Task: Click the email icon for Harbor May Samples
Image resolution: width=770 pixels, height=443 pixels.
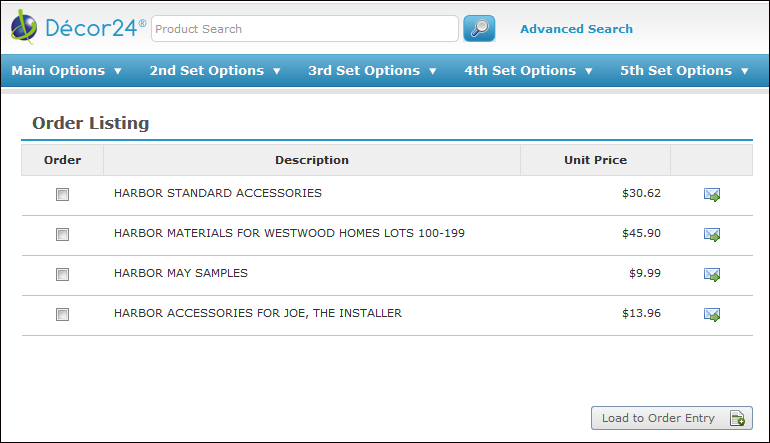Action: [x=712, y=275]
